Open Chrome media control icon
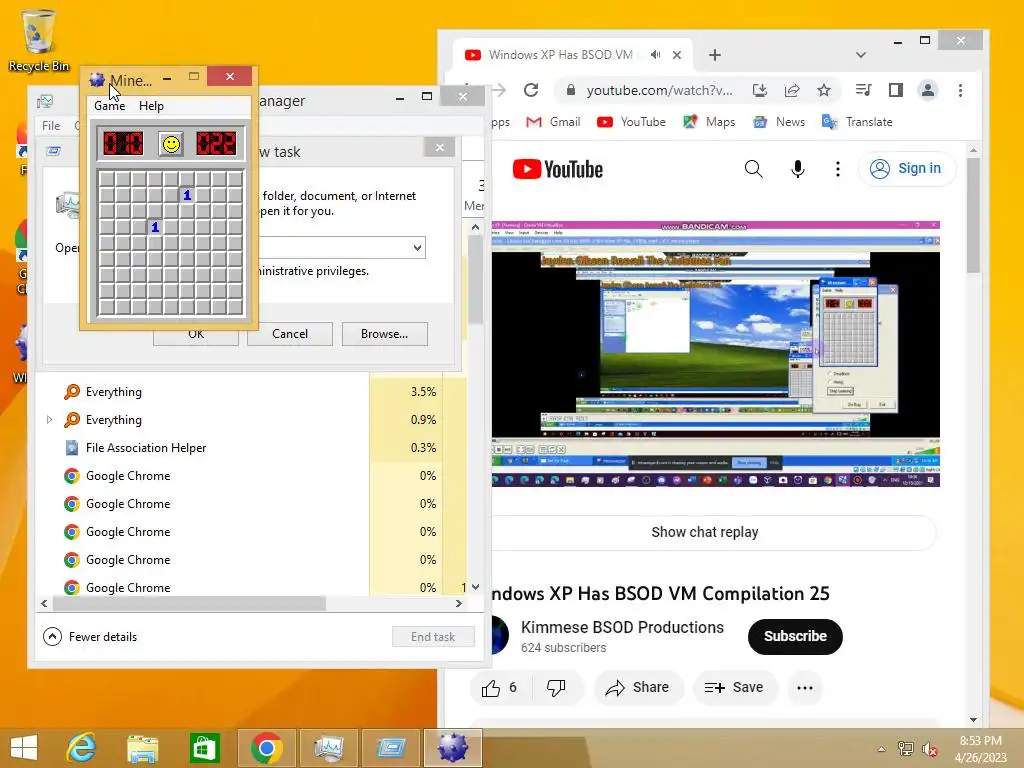1024x768 pixels. [x=863, y=90]
